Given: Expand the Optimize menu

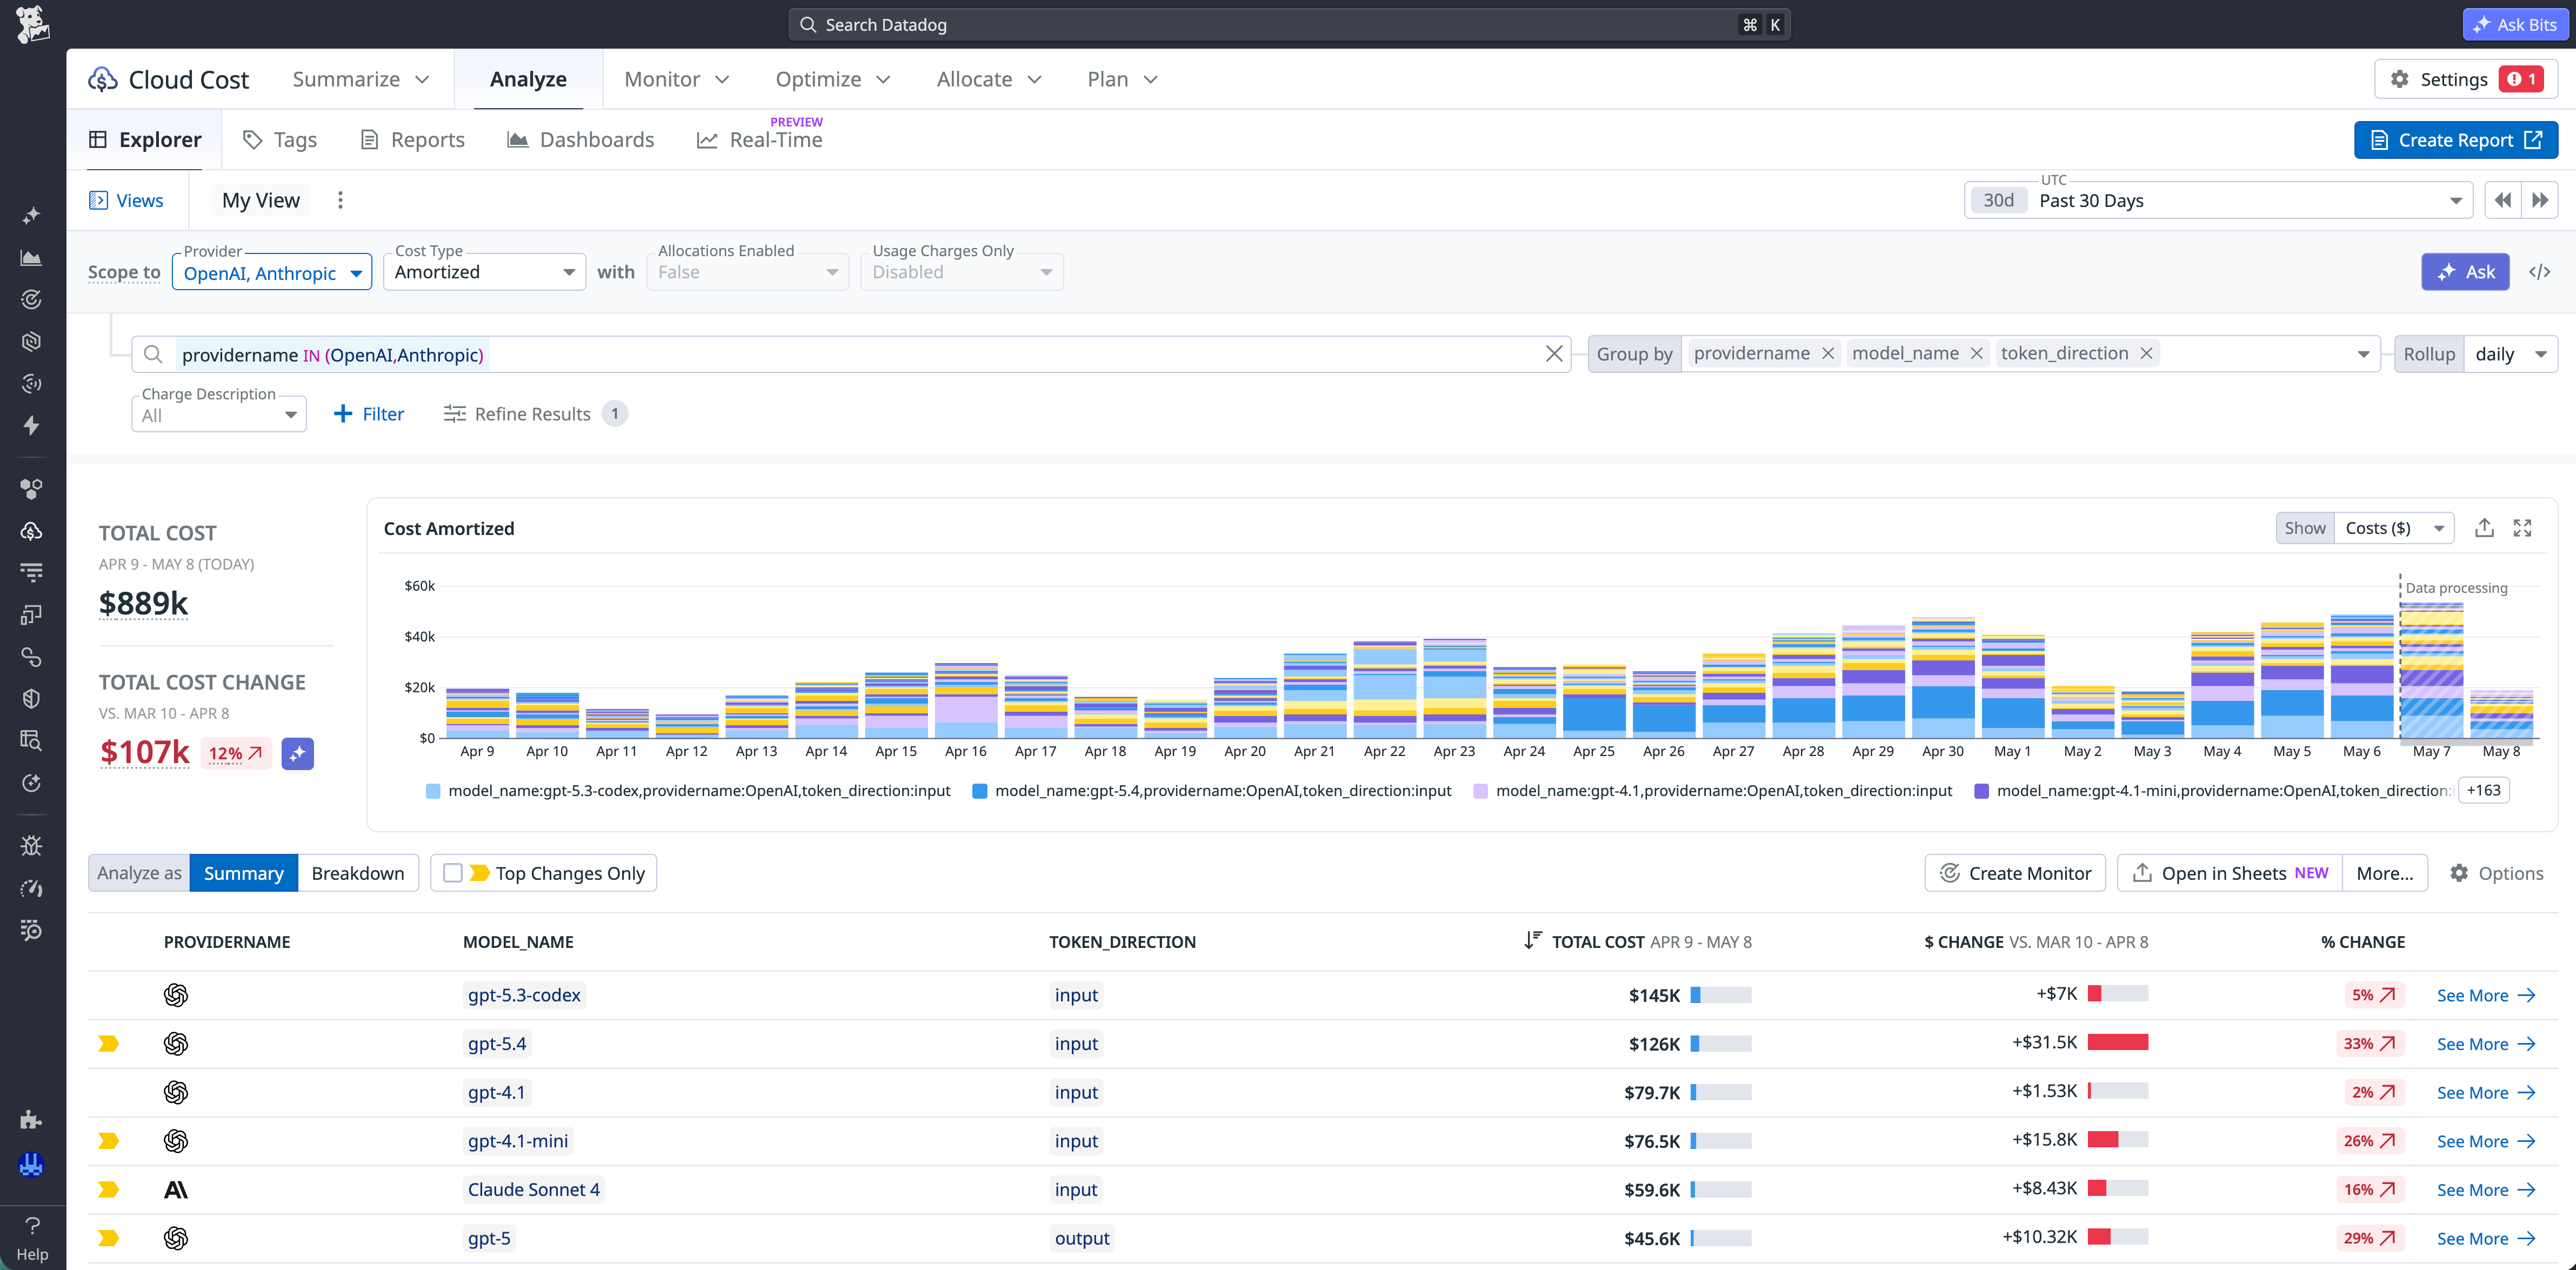Looking at the screenshot, I should (x=832, y=79).
